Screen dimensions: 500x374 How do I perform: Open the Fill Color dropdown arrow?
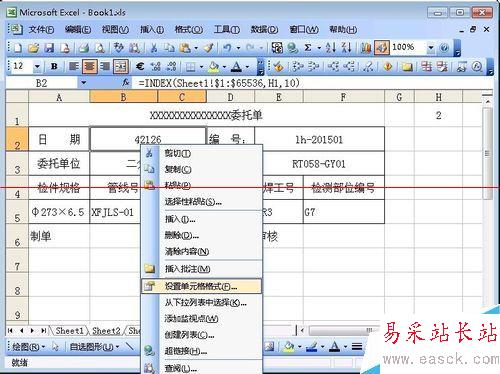tap(224, 67)
